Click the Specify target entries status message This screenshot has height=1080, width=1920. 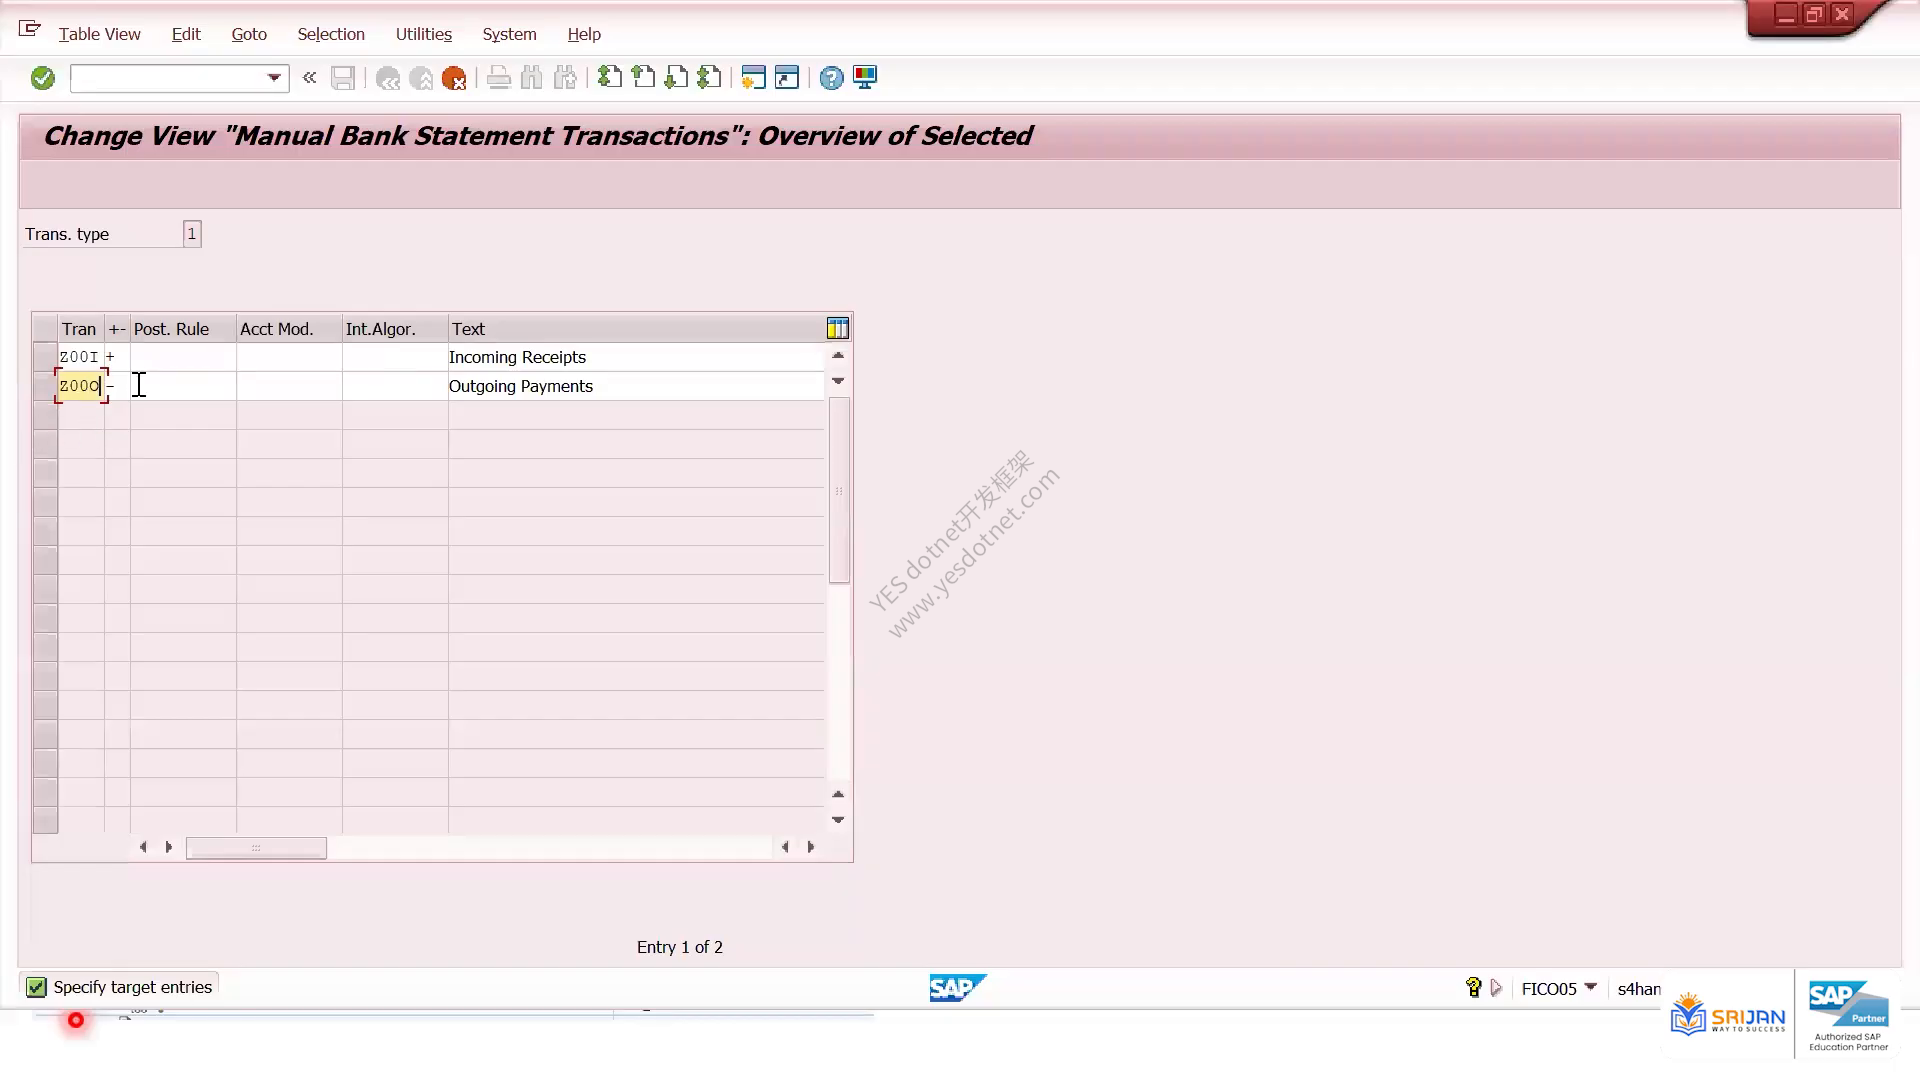coord(133,987)
